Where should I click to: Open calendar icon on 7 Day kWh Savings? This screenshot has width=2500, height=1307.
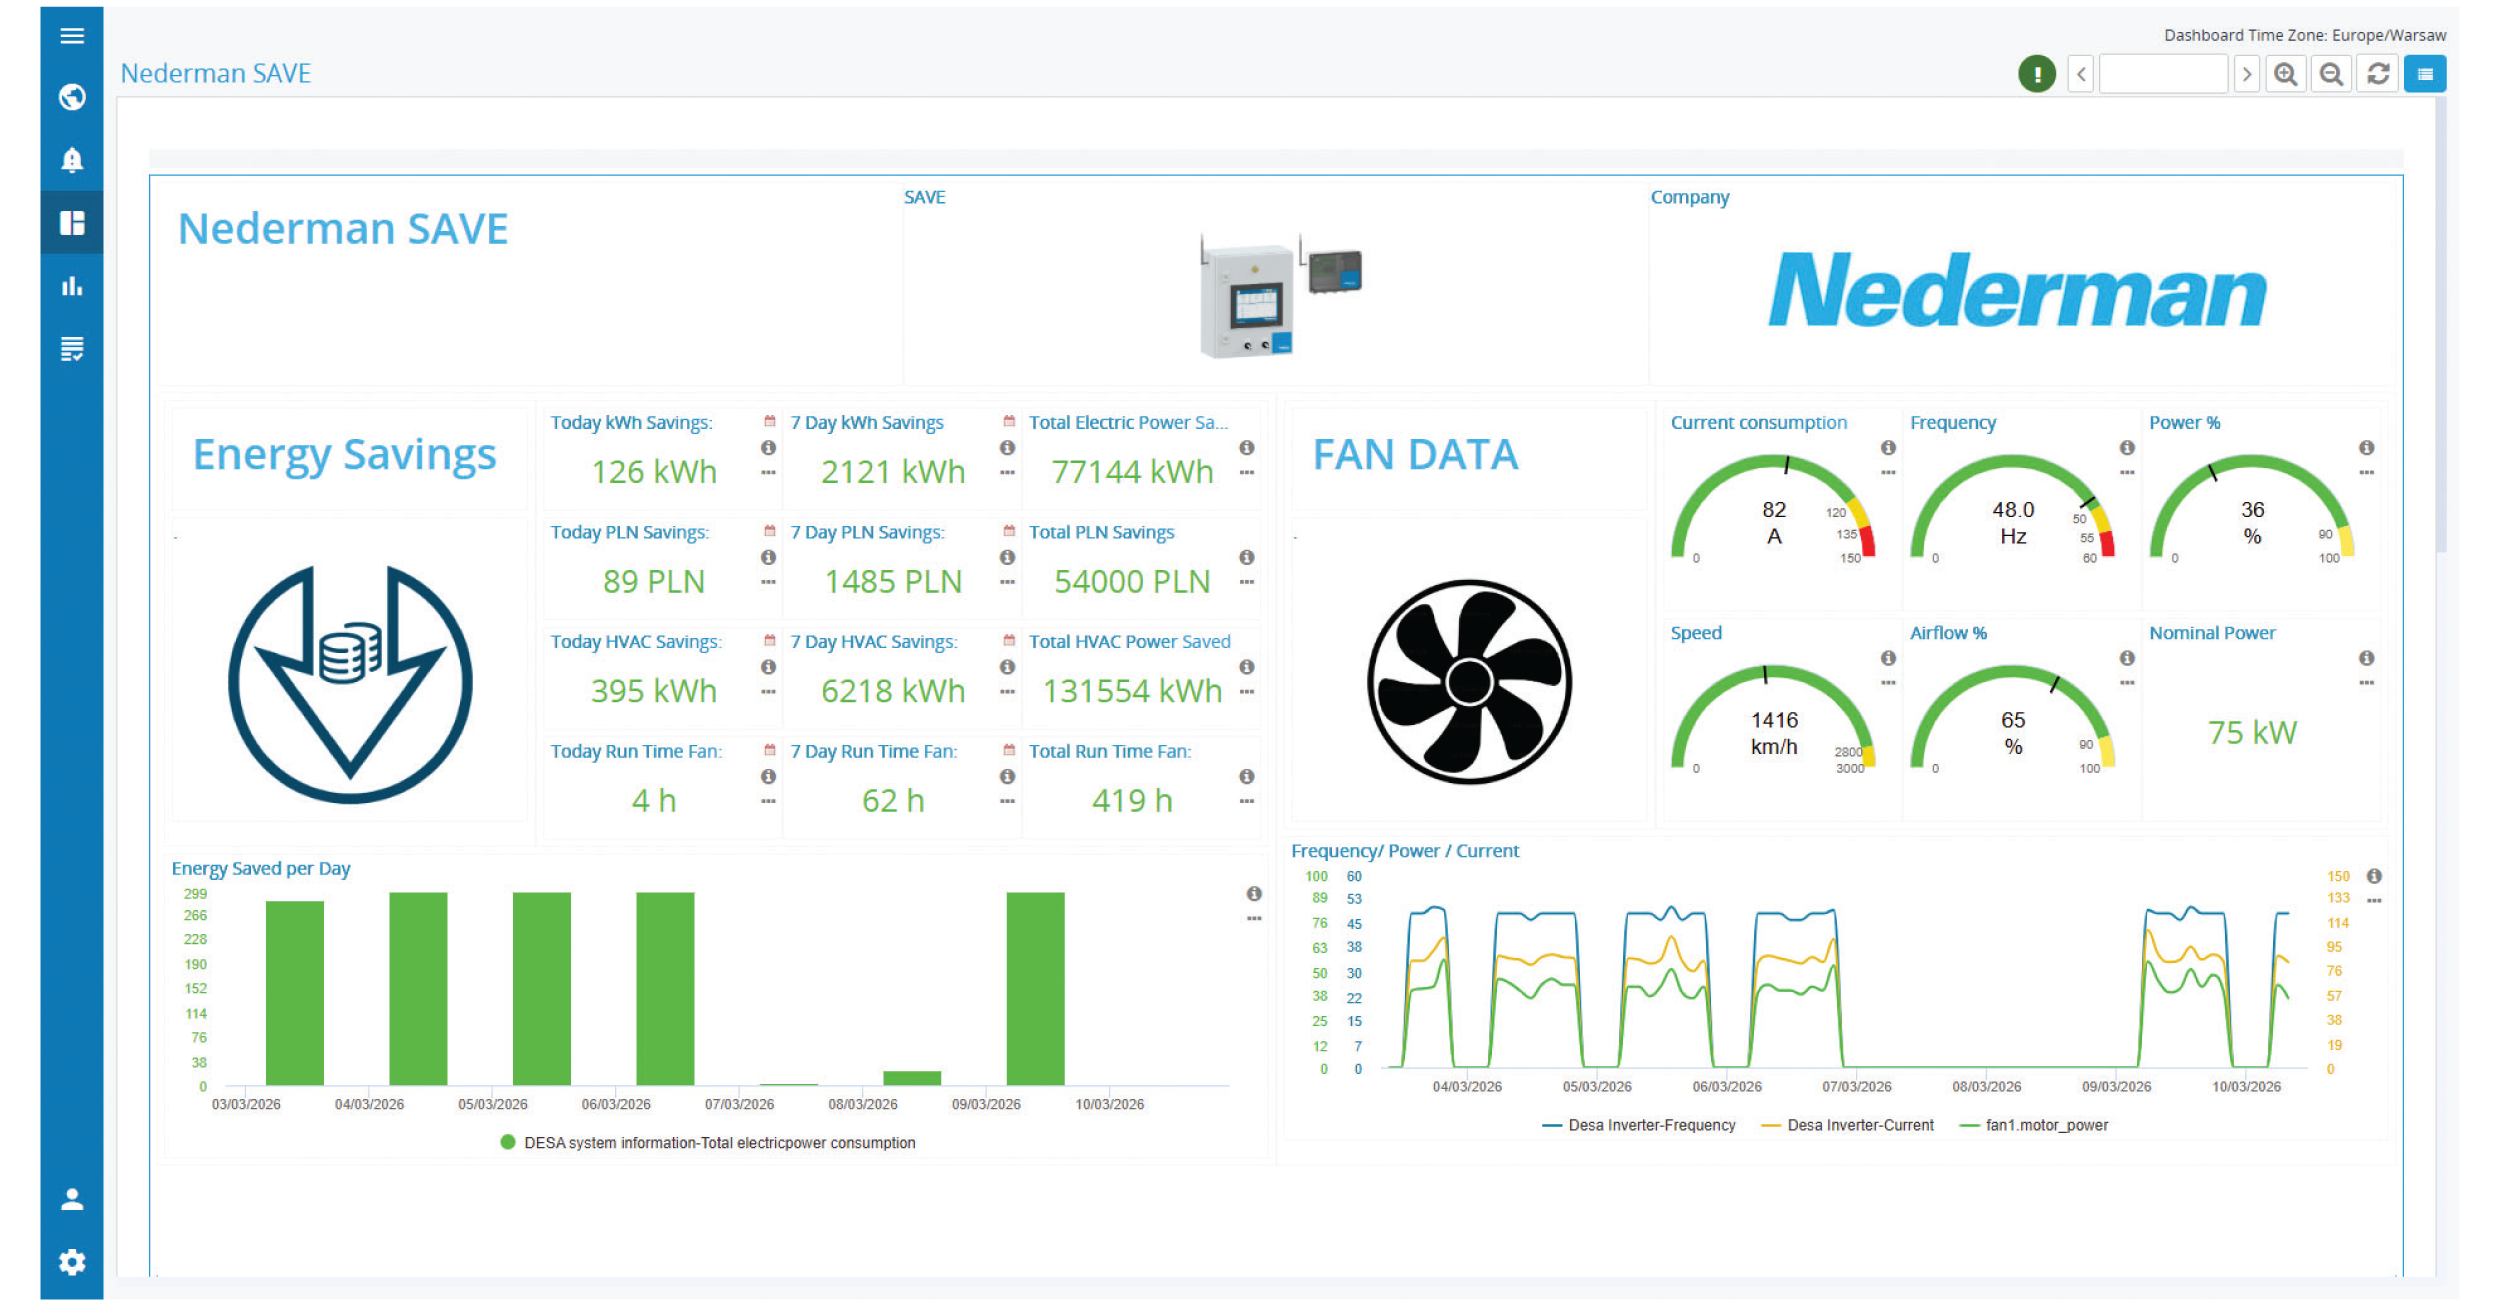pyautogui.click(x=1009, y=422)
